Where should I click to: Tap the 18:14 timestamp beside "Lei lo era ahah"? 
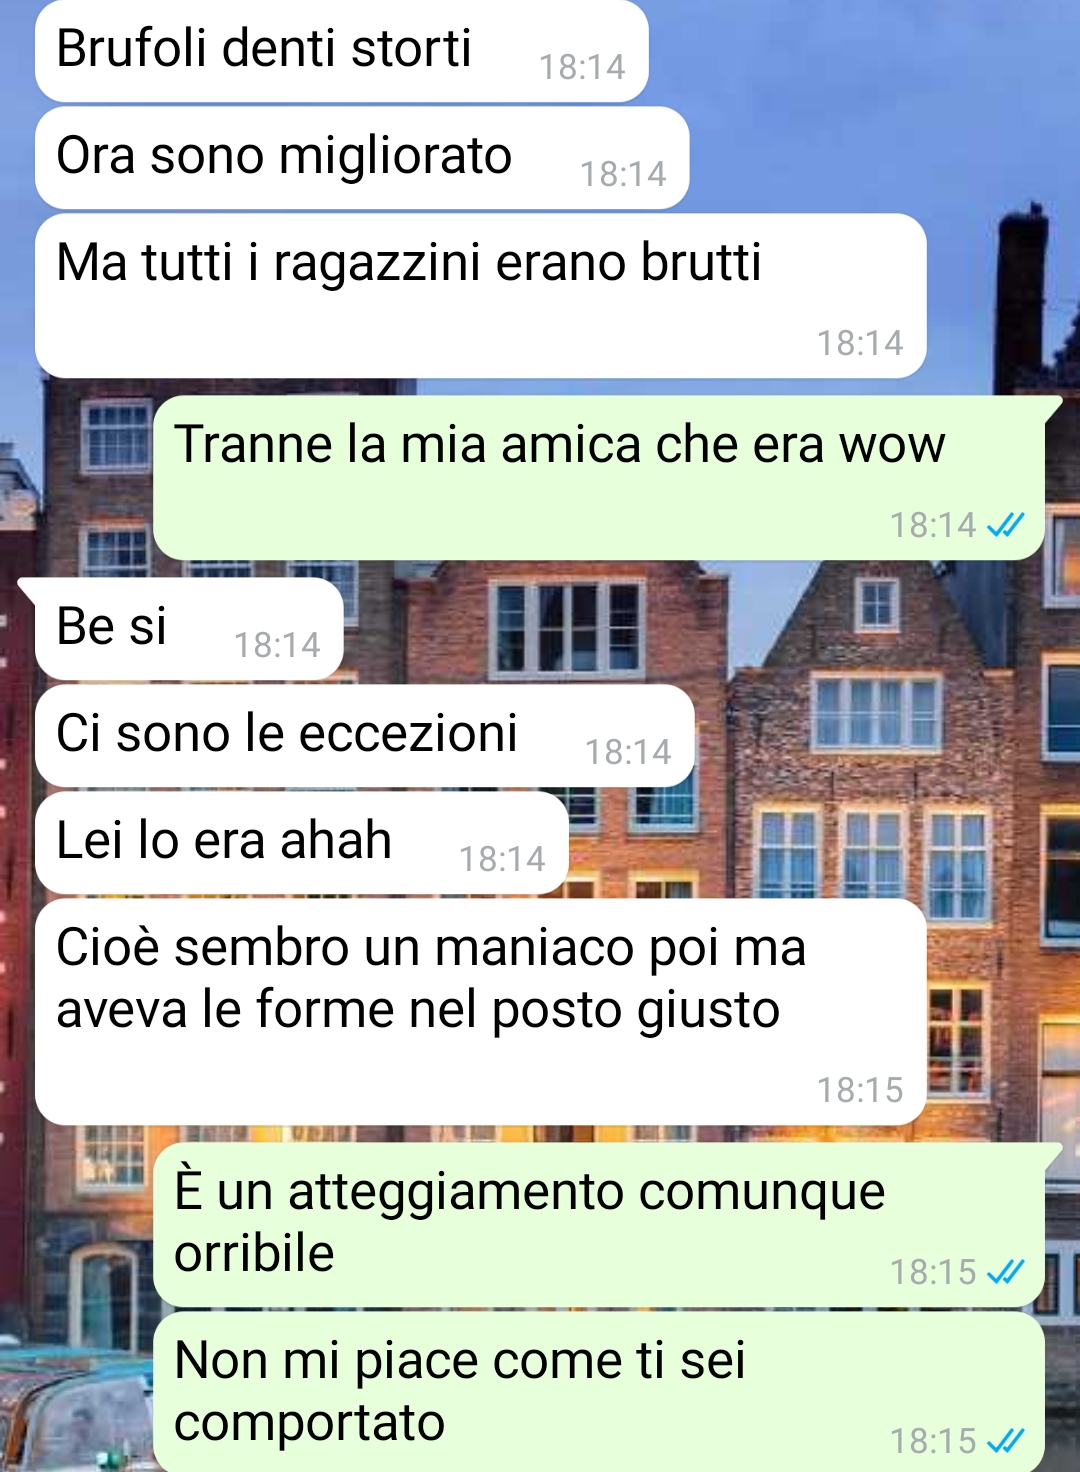click(502, 859)
